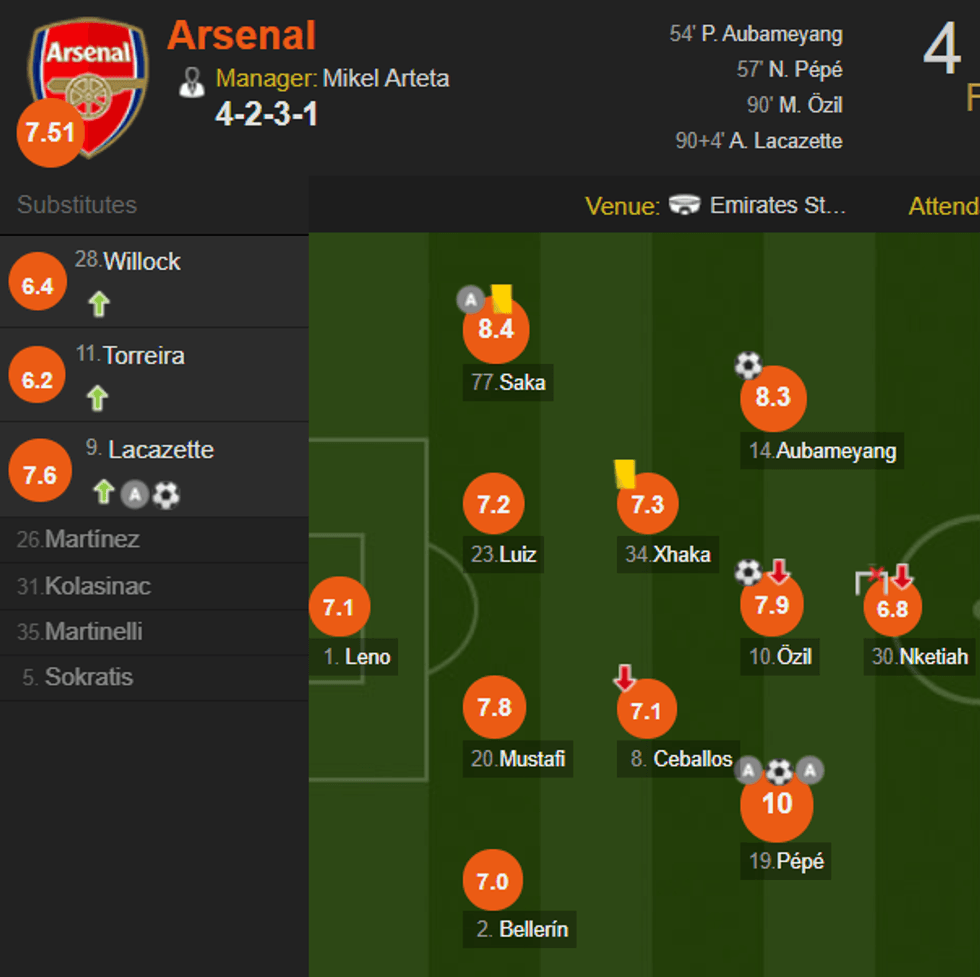Click Lacazette's goal ball icon in substitutes

coord(166,493)
